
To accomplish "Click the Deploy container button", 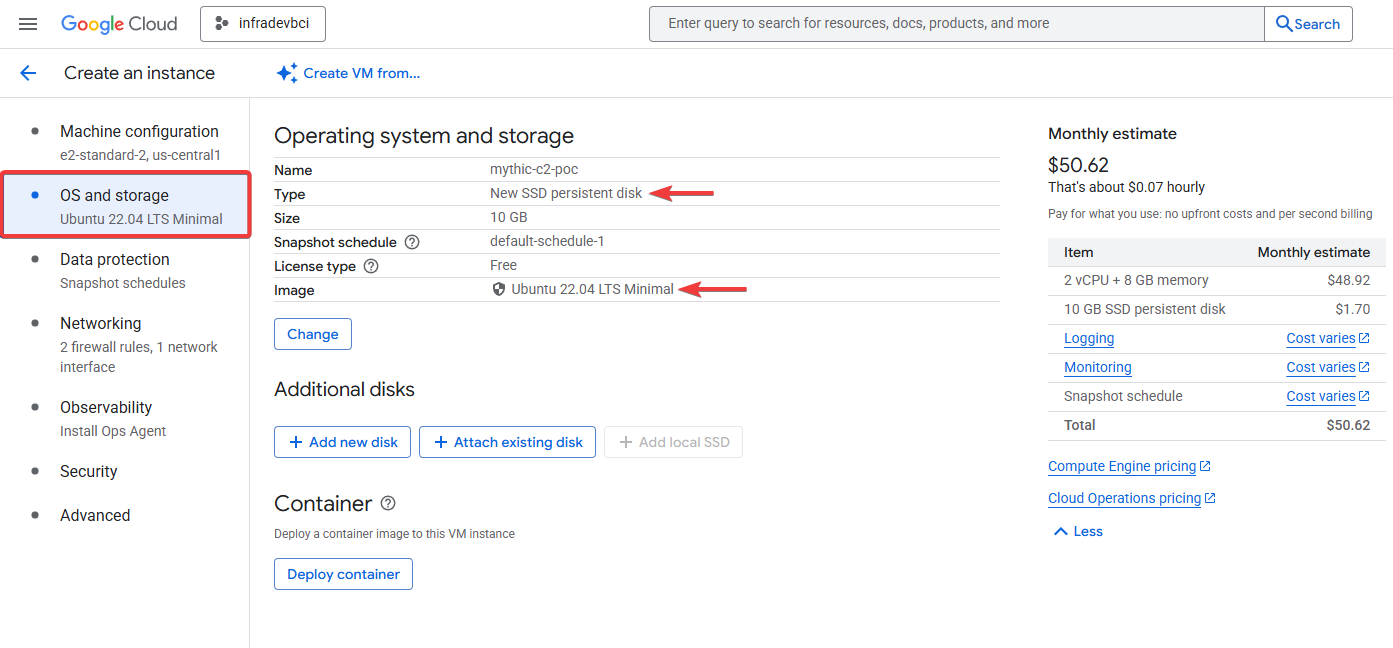I will (343, 574).
